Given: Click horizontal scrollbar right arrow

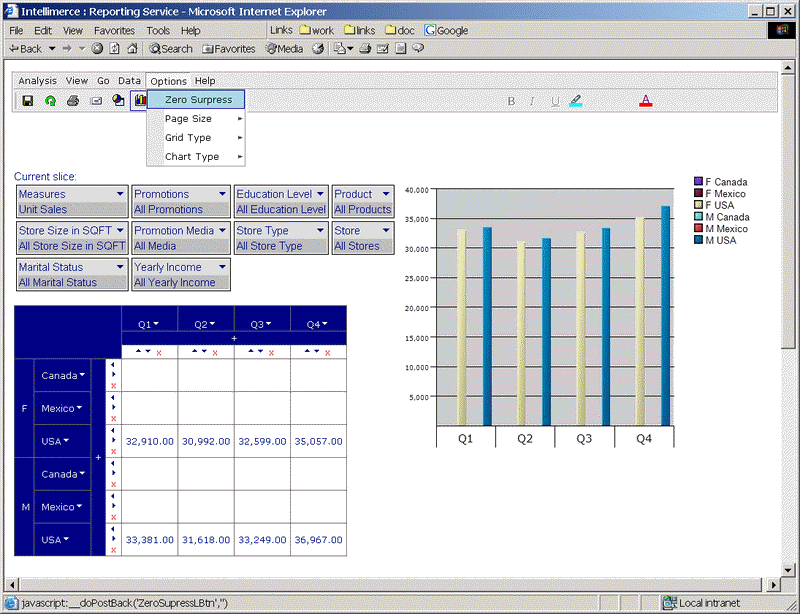Looking at the screenshot, I should tap(774, 585).
